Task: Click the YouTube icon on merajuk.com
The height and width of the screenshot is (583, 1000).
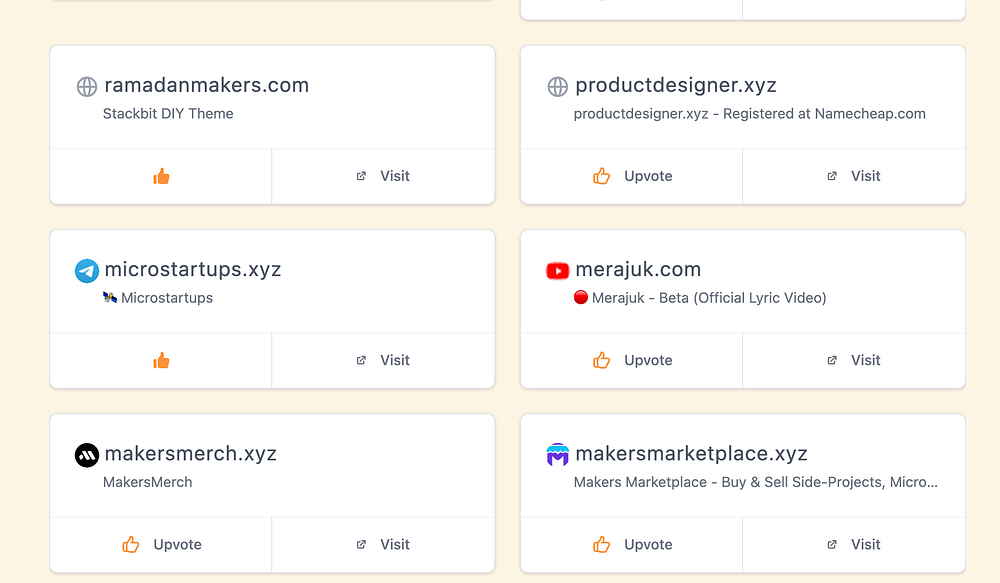Action: [x=558, y=271]
